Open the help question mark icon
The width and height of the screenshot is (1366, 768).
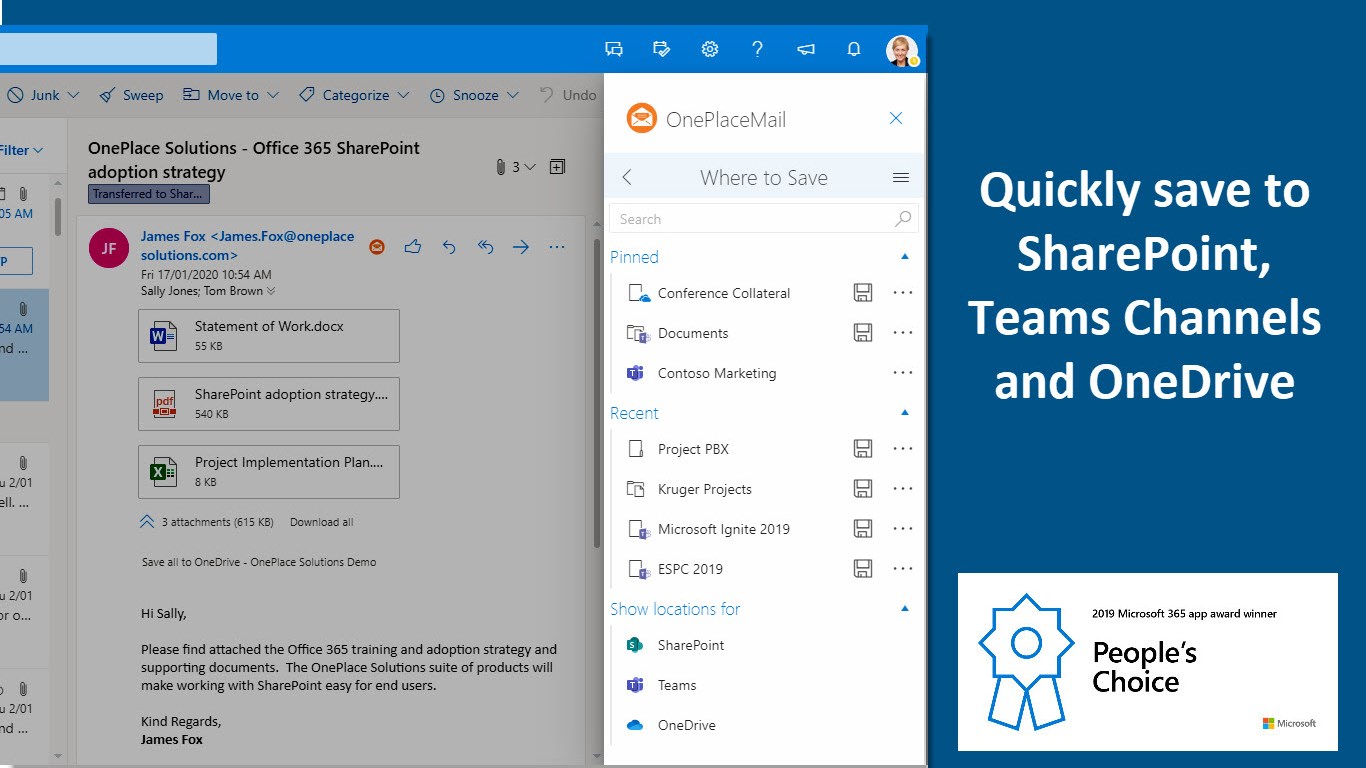[x=758, y=49]
